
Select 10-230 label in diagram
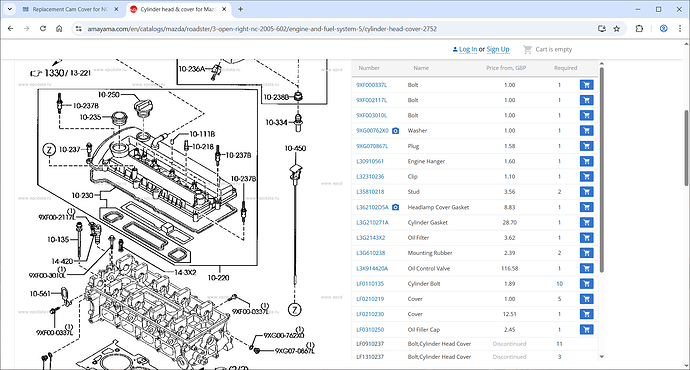pyautogui.click(x=82, y=195)
